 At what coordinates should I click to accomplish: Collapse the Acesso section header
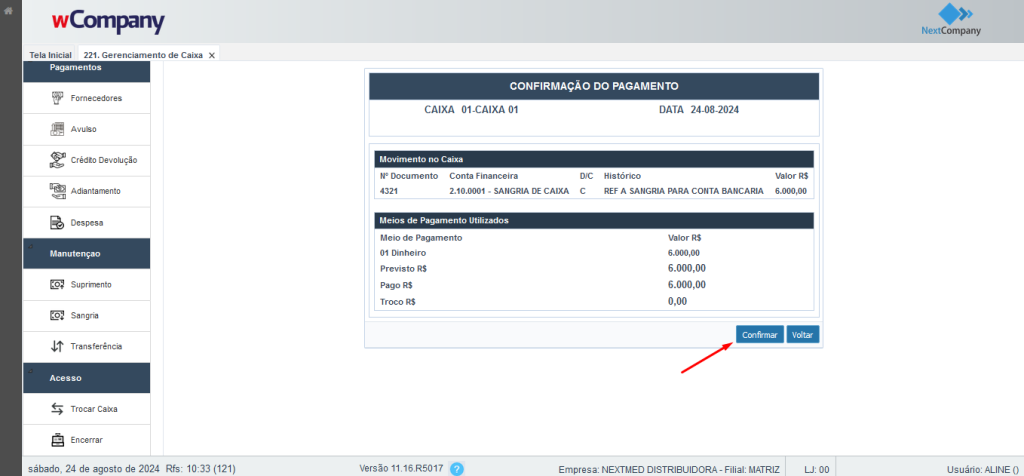click(65, 378)
